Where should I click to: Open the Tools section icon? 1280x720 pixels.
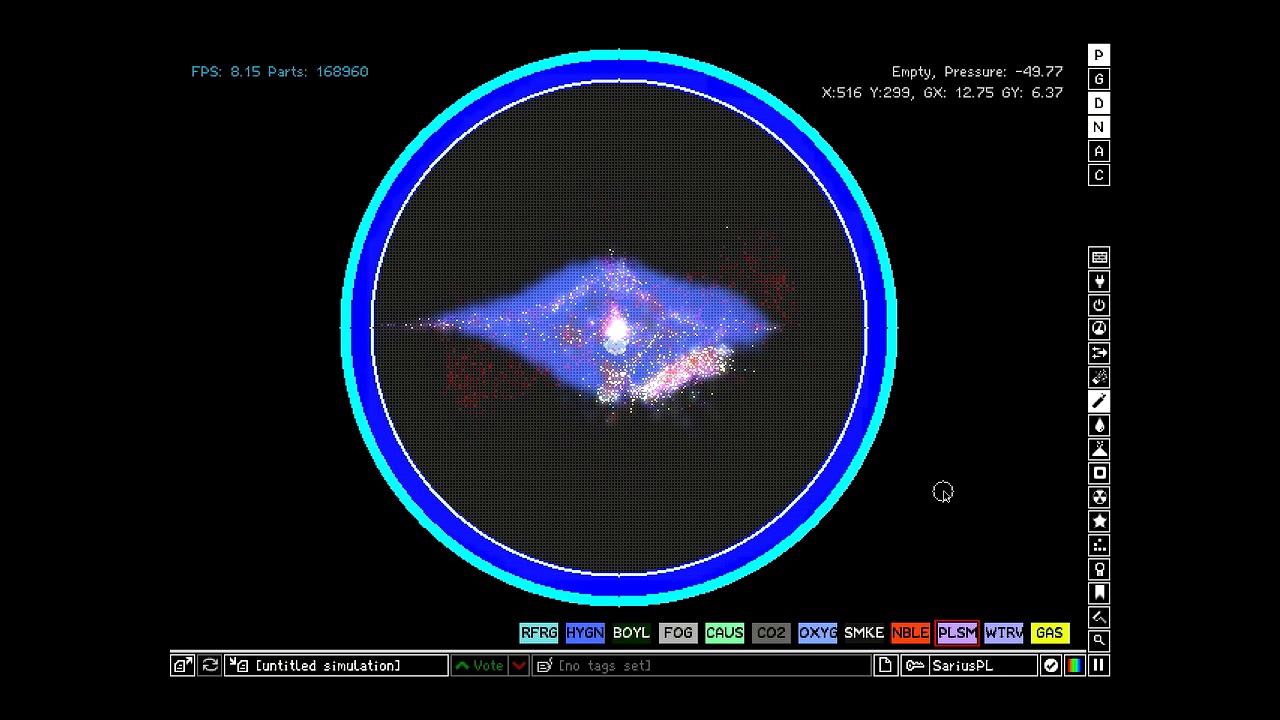pyautogui.click(x=1099, y=570)
